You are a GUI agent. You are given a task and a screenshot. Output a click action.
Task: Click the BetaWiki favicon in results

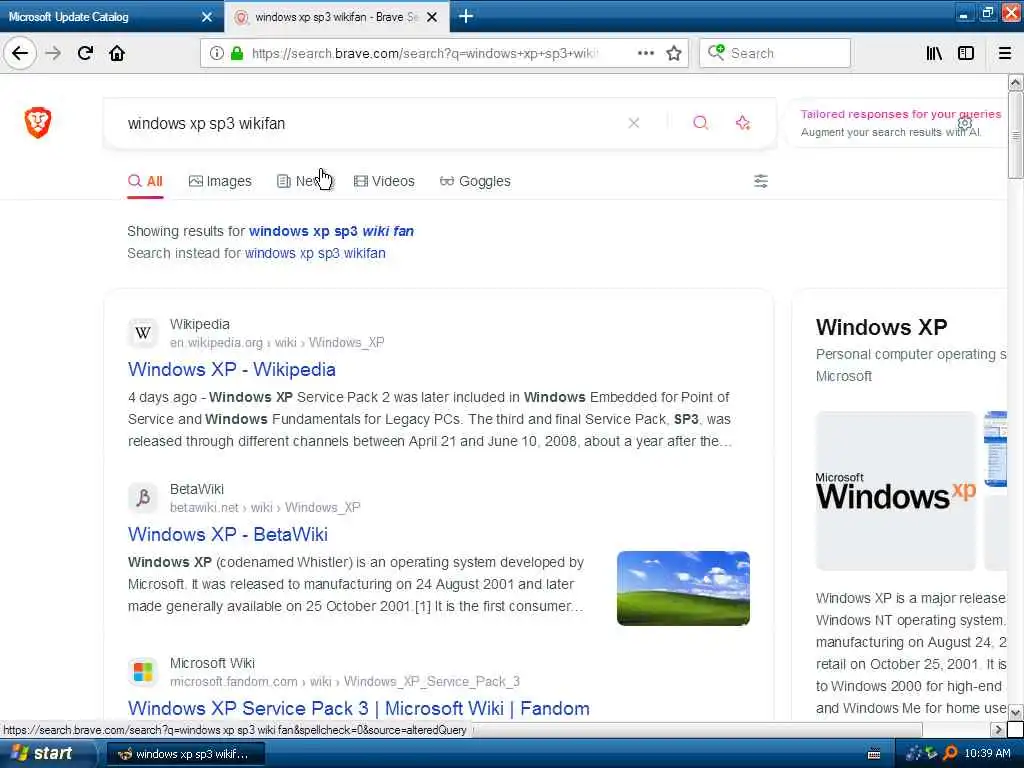(x=143, y=498)
